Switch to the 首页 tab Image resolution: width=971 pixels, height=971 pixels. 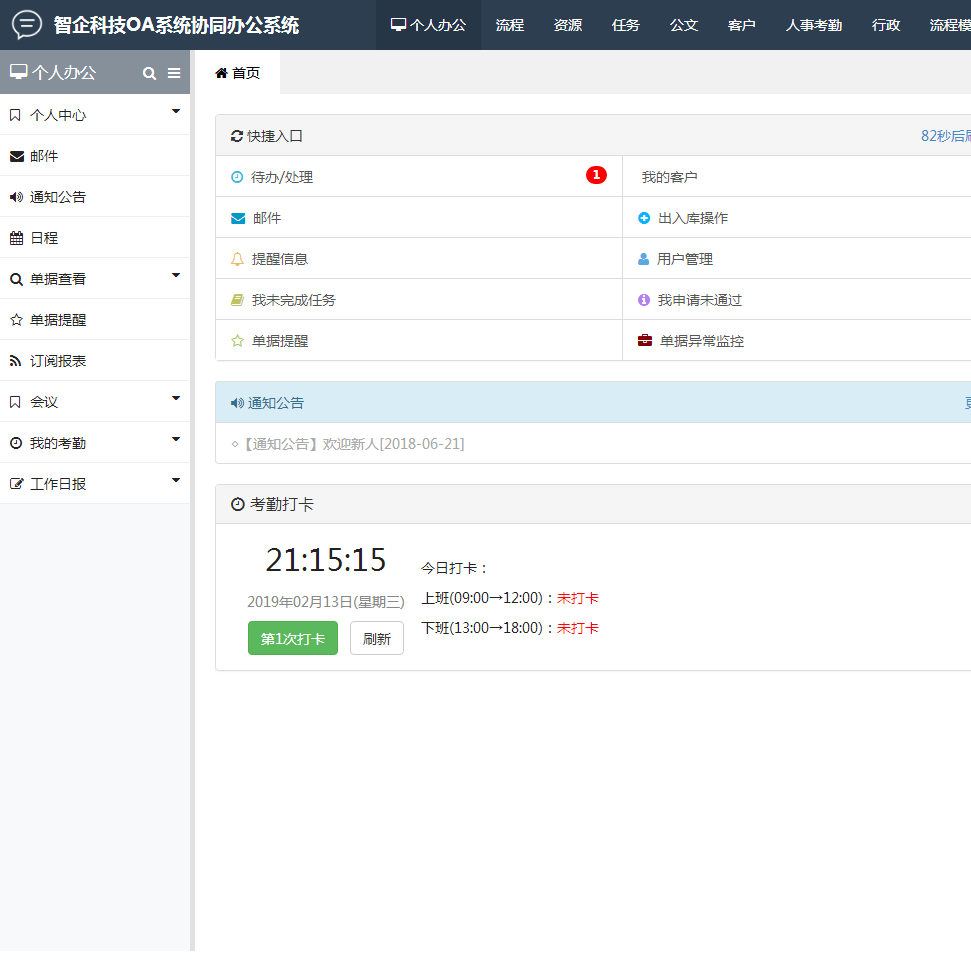pyautogui.click(x=238, y=73)
